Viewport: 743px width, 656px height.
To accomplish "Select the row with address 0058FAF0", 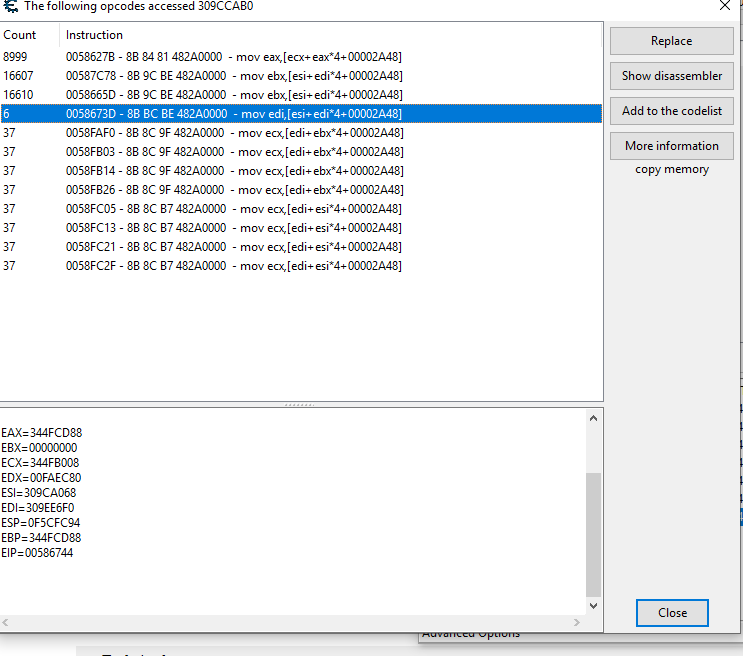I will tap(301, 133).
